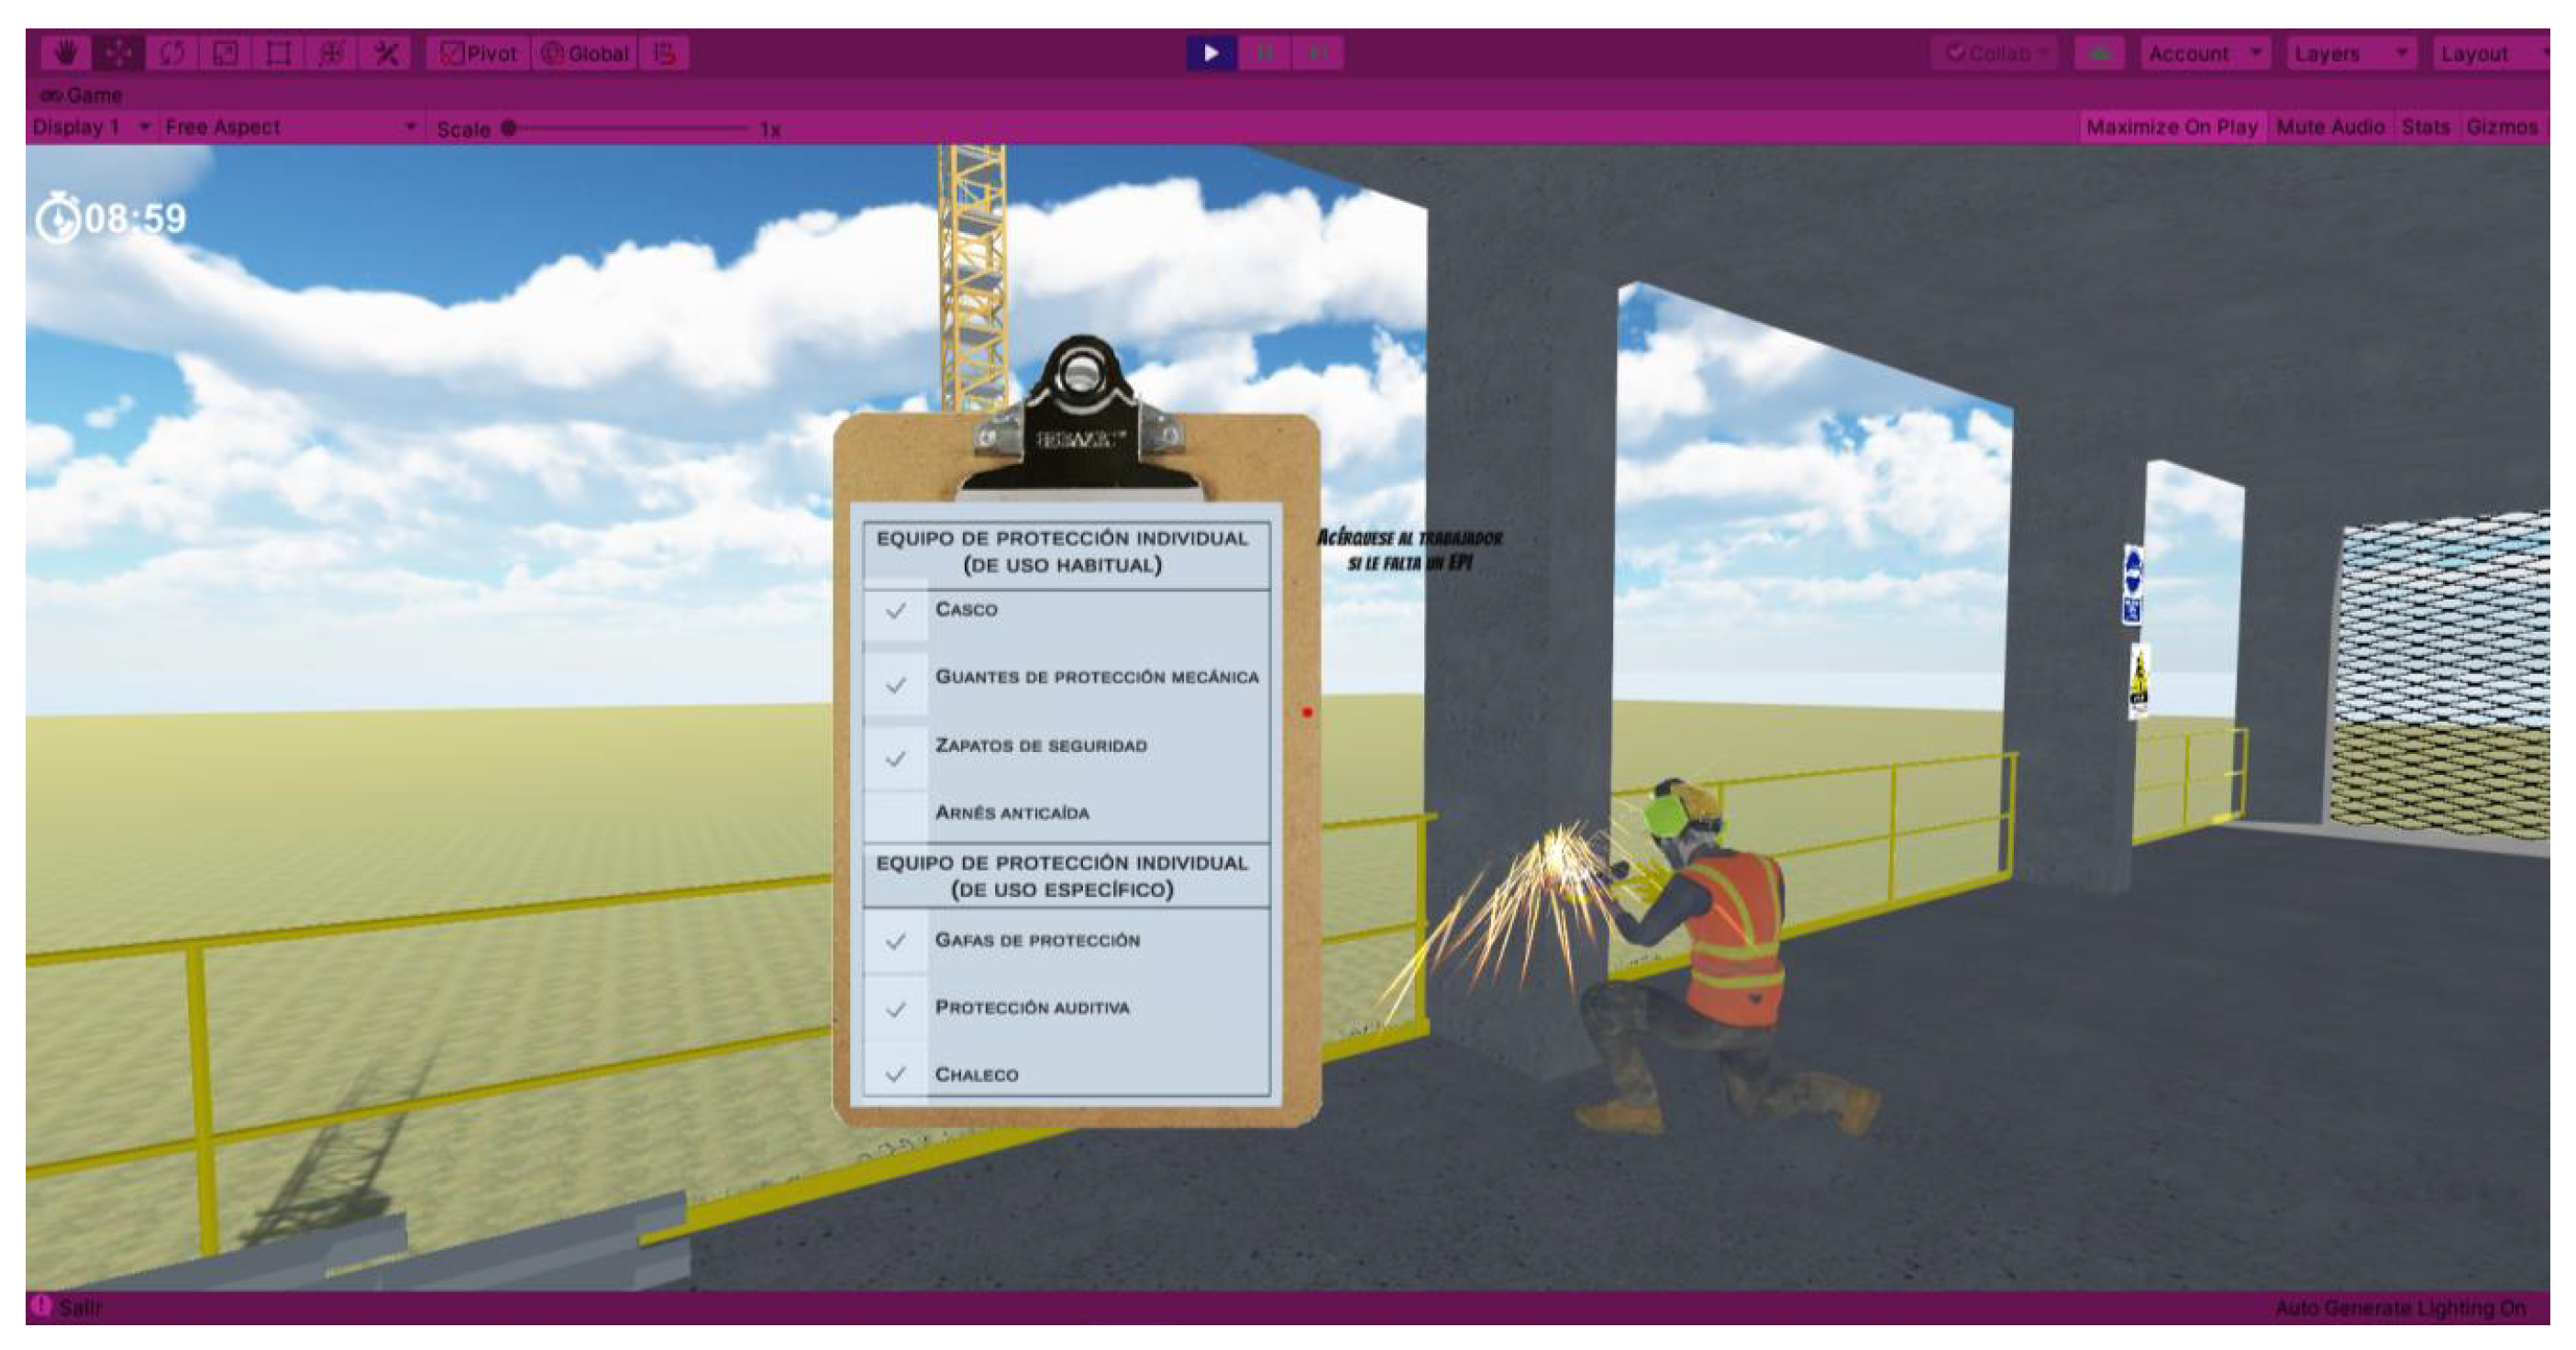The width and height of the screenshot is (2576, 1350).
Task: Click the cloud services icon
Action: (2099, 53)
